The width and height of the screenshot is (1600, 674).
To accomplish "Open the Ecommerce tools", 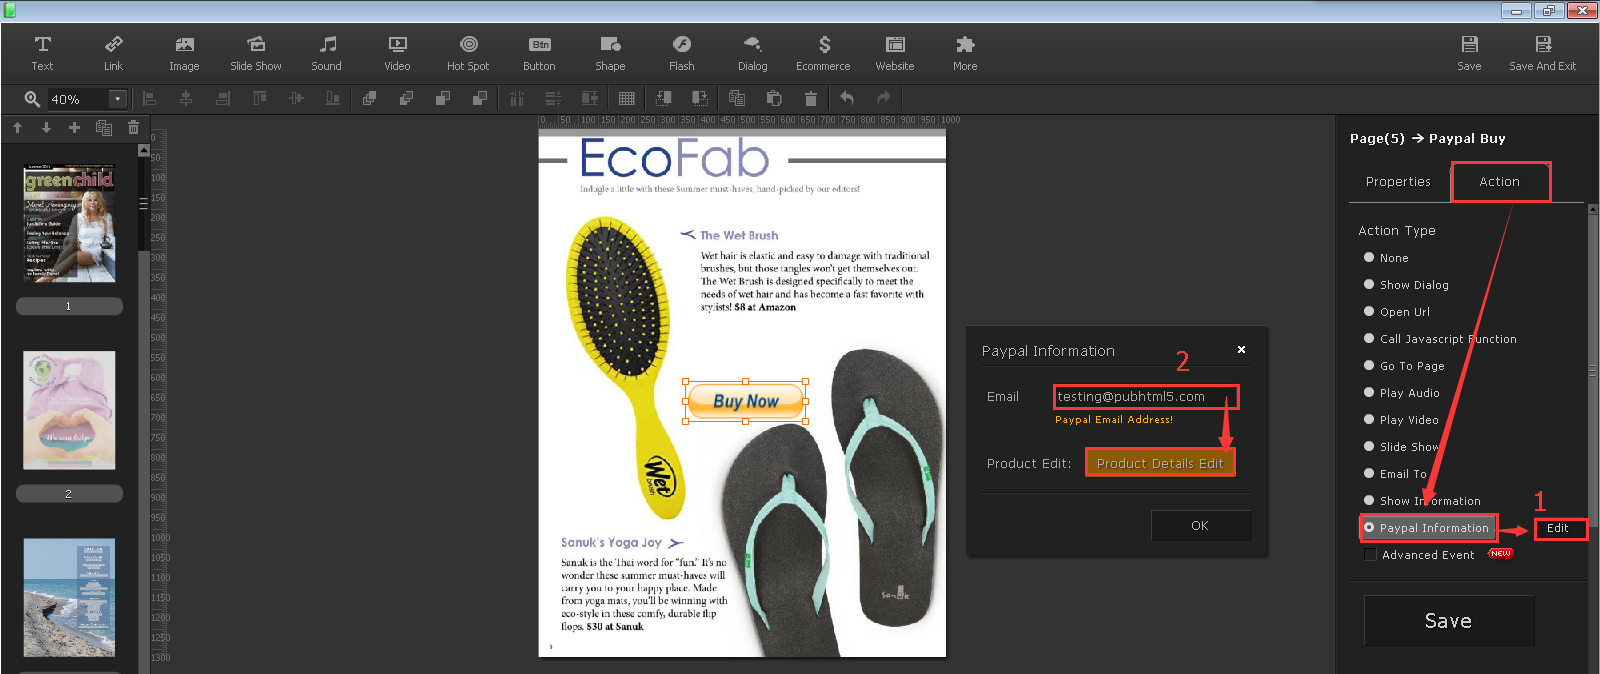I will [823, 53].
